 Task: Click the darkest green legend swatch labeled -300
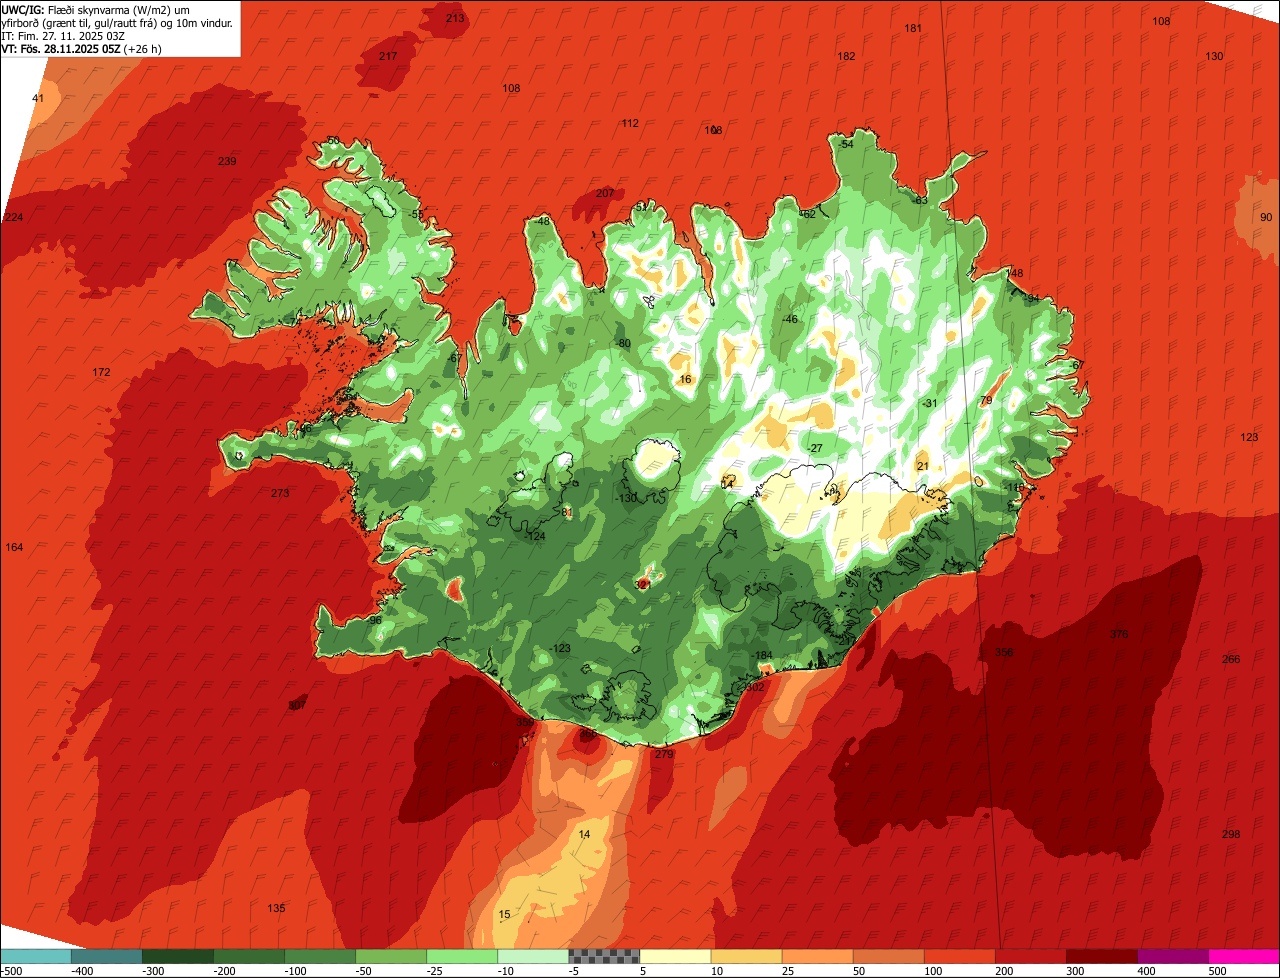pos(178,957)
